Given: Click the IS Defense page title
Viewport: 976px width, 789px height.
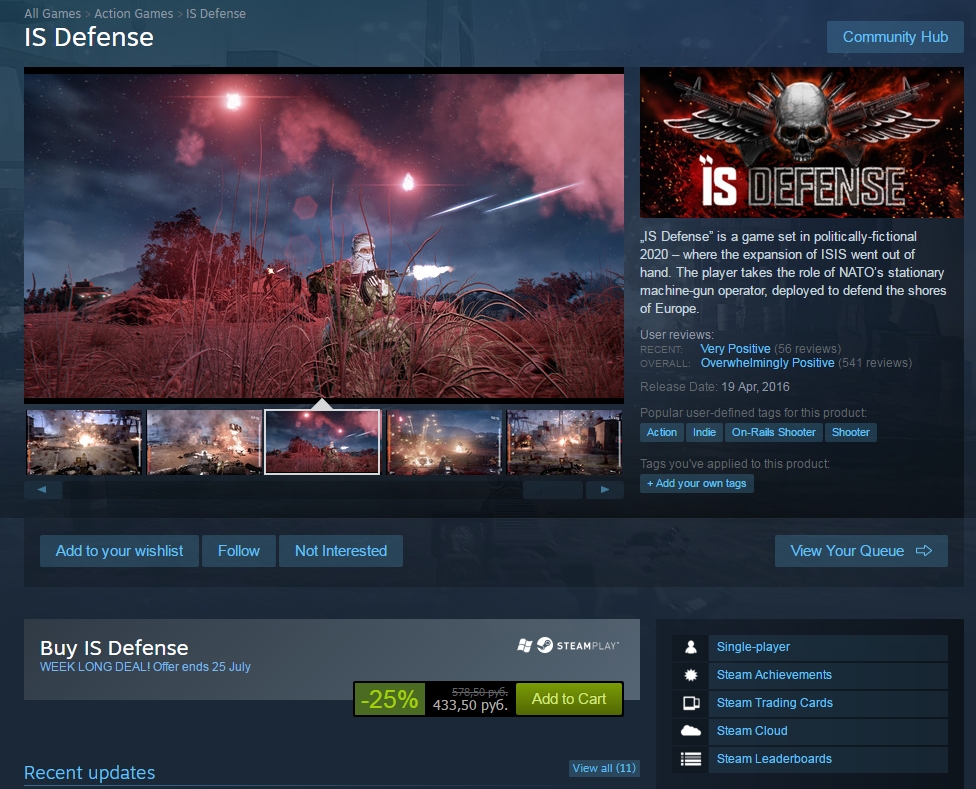Looking at the screenshot, I should coord(89,37).
